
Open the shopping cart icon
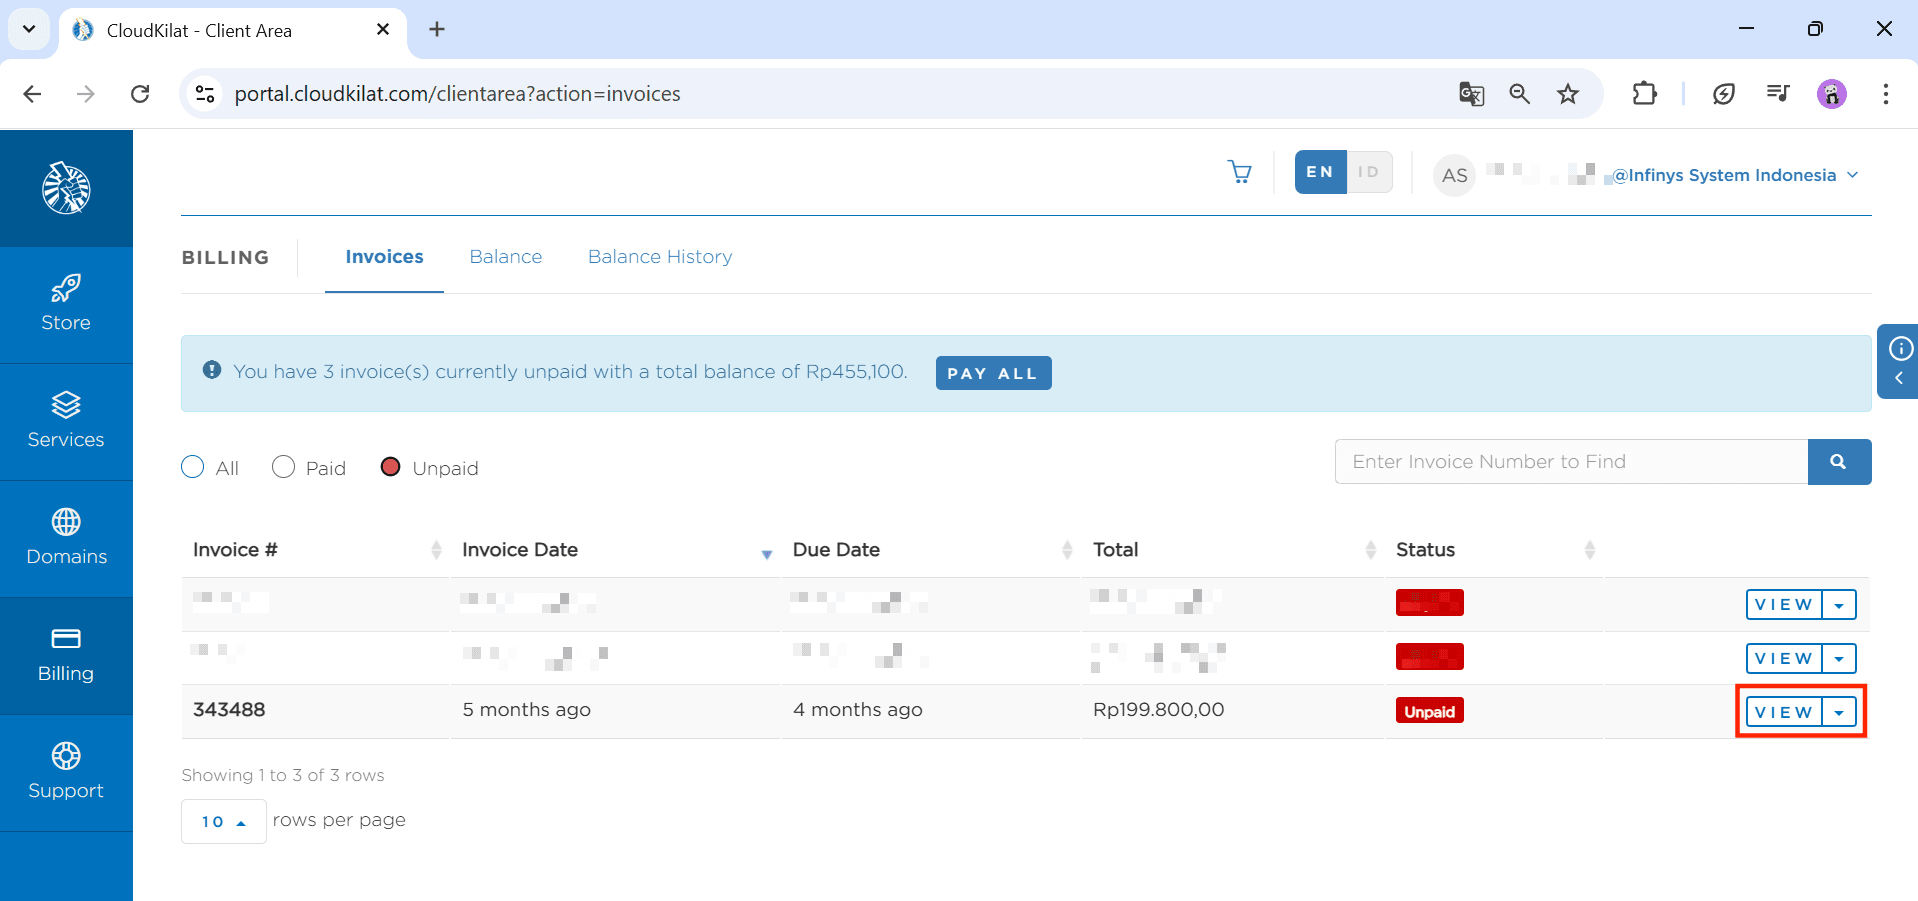1240,172
